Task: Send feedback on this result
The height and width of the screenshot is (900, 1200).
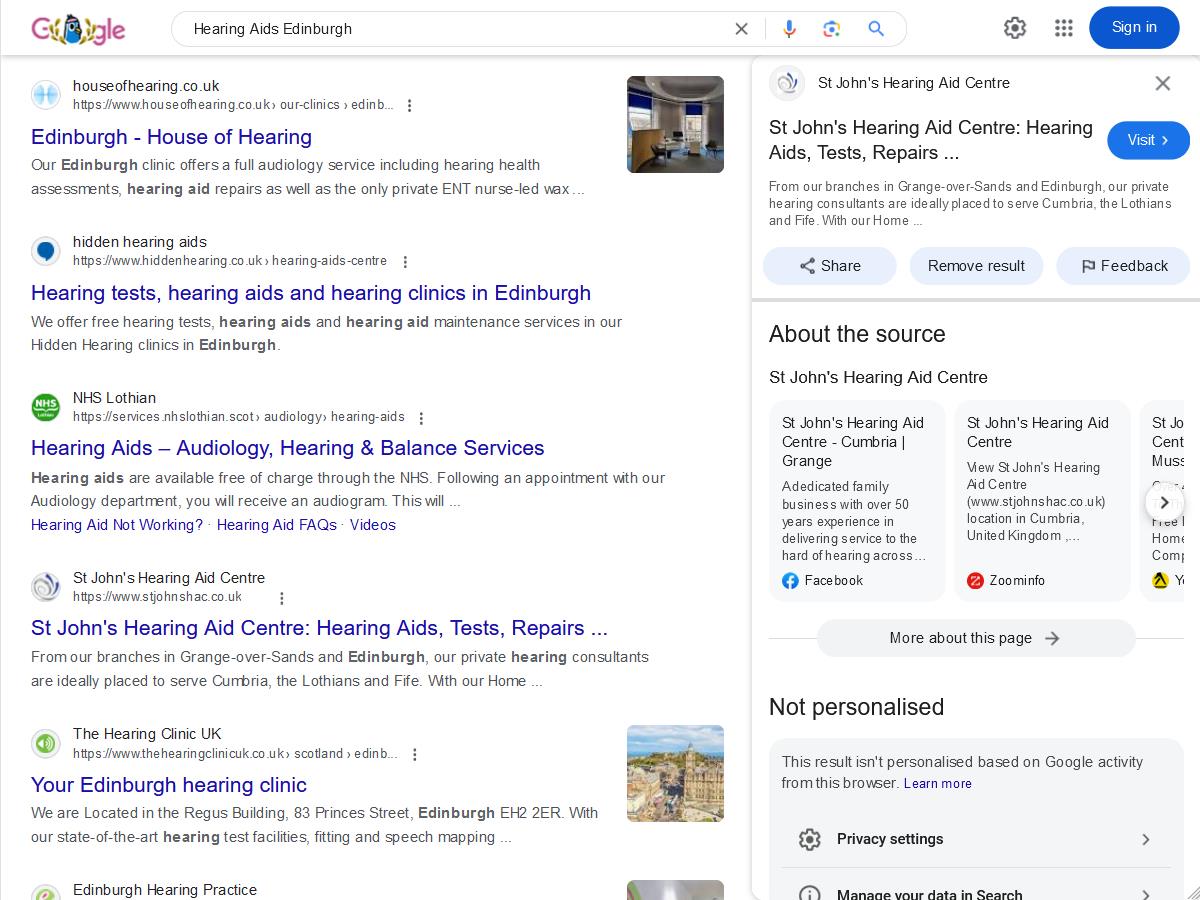Action: (x=1124, y=266)
